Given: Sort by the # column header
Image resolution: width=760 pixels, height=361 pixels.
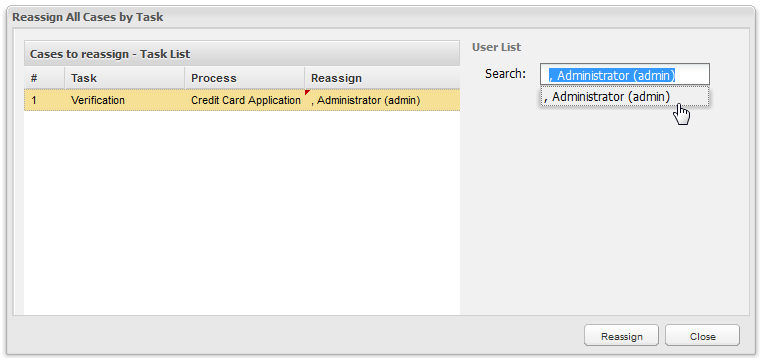Looking at the screenshot, I should click(44, 78).
